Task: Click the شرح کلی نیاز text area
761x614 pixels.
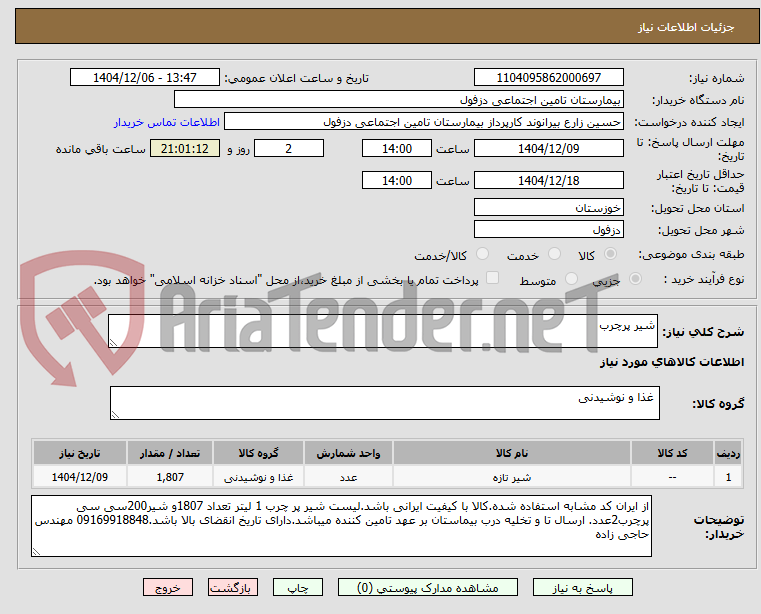Action: [383, 331]
